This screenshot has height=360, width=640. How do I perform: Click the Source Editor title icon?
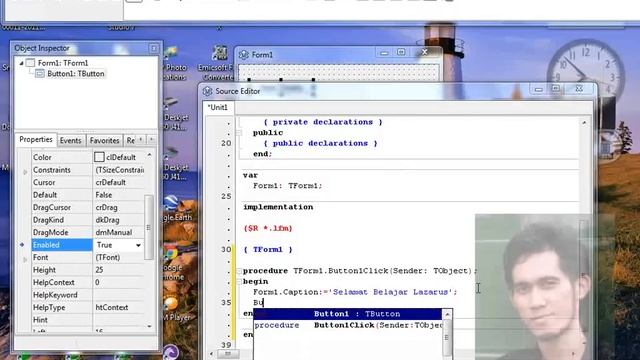click(x=207, y=91)
